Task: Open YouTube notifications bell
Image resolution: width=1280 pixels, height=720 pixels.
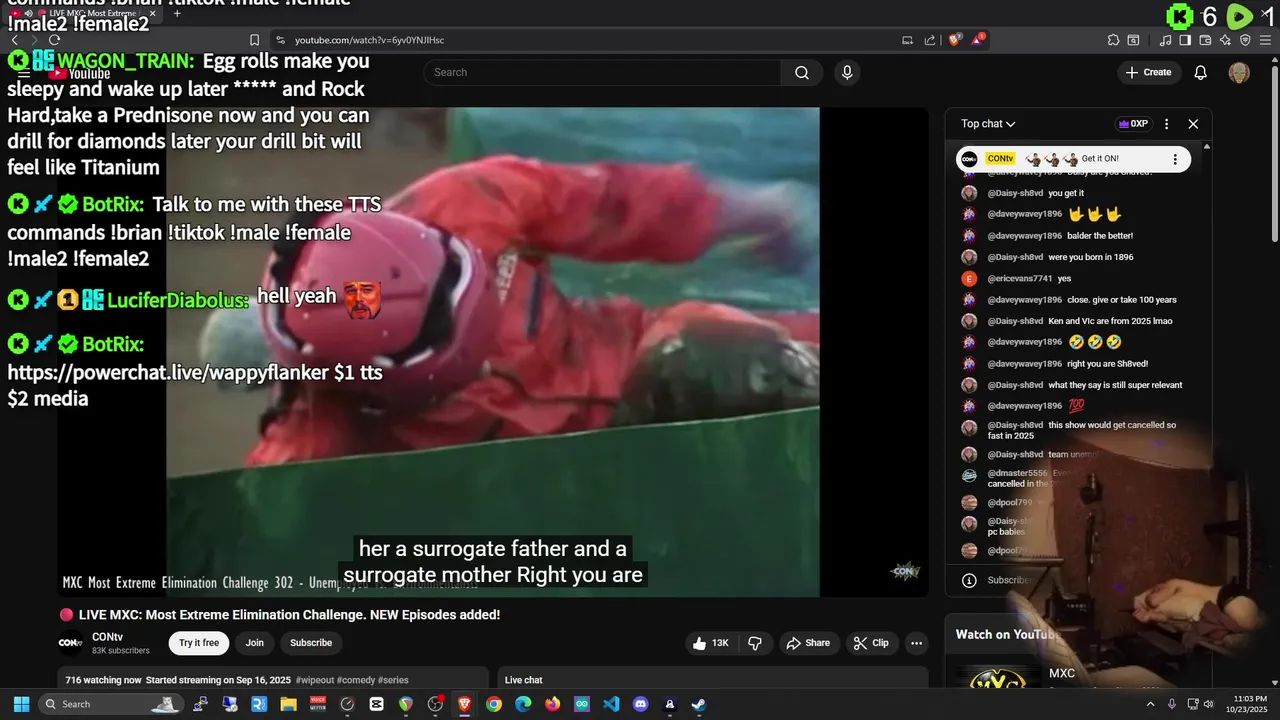Action: [1201, 72]
